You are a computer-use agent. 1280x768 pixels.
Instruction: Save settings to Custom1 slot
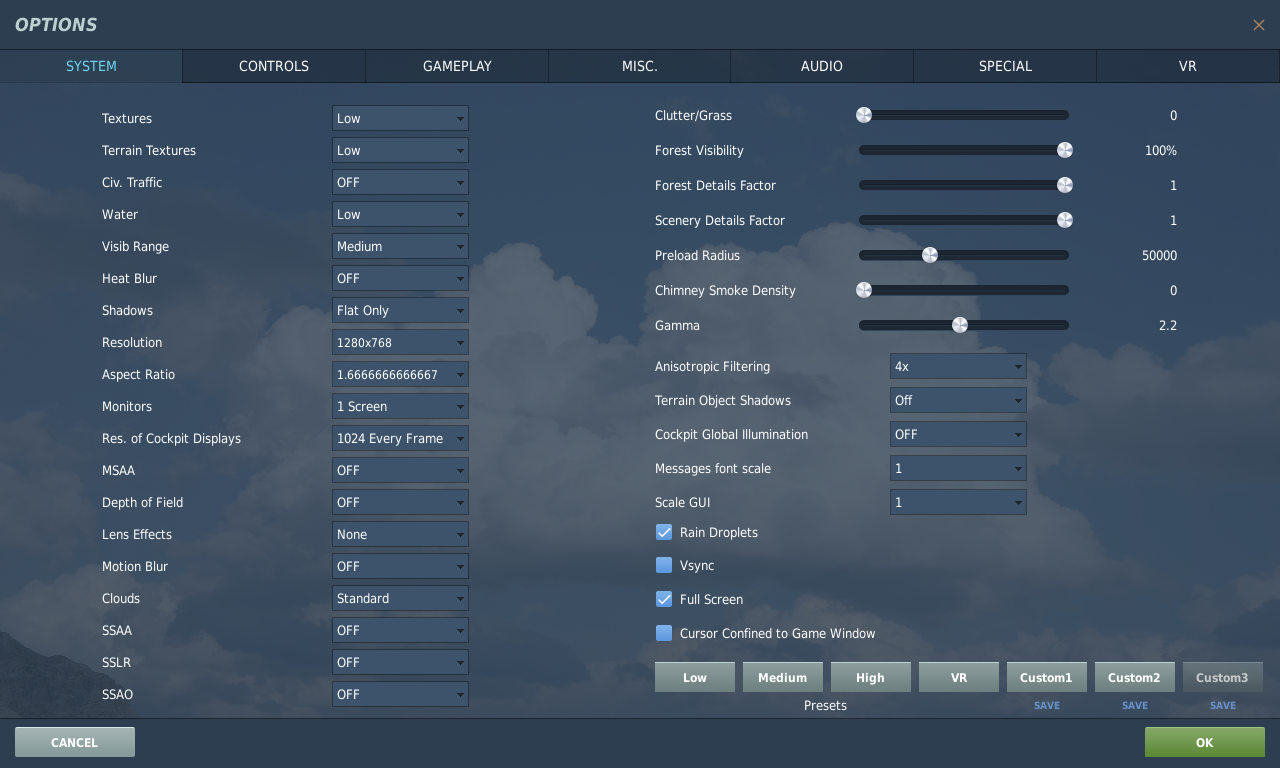[1047, 706]
